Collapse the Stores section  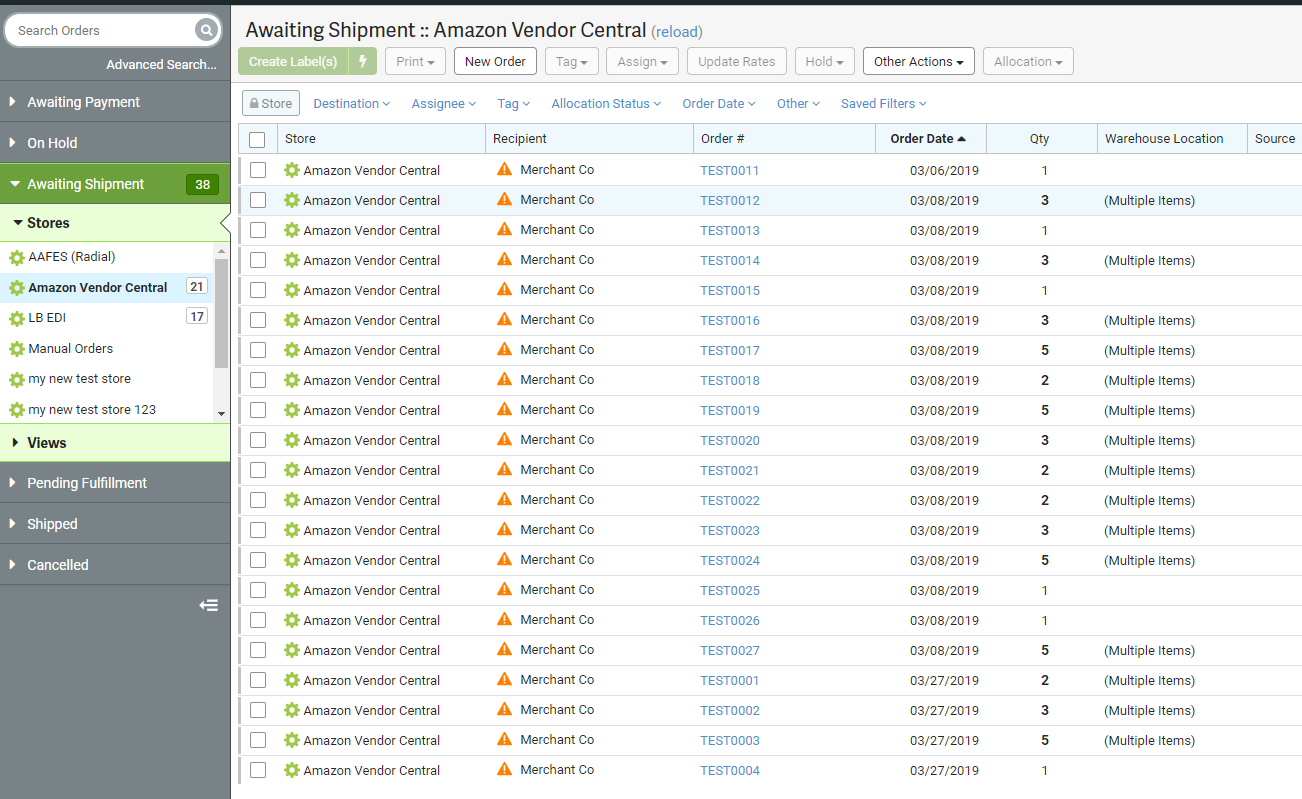tap(115, 223)
